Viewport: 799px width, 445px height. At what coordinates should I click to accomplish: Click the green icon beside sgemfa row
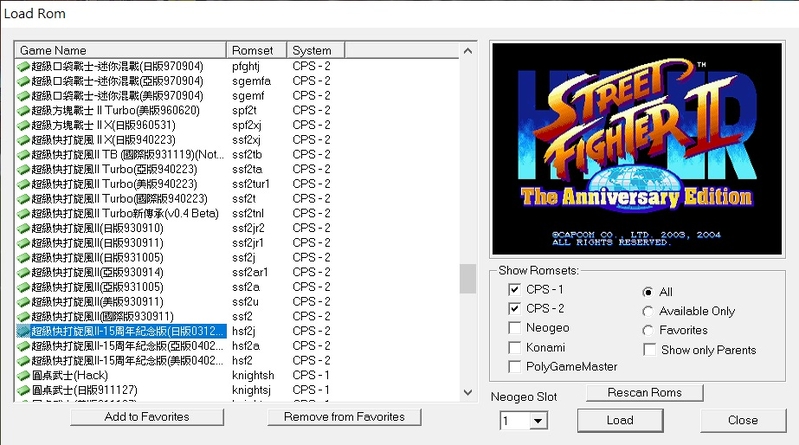(23, 81)
